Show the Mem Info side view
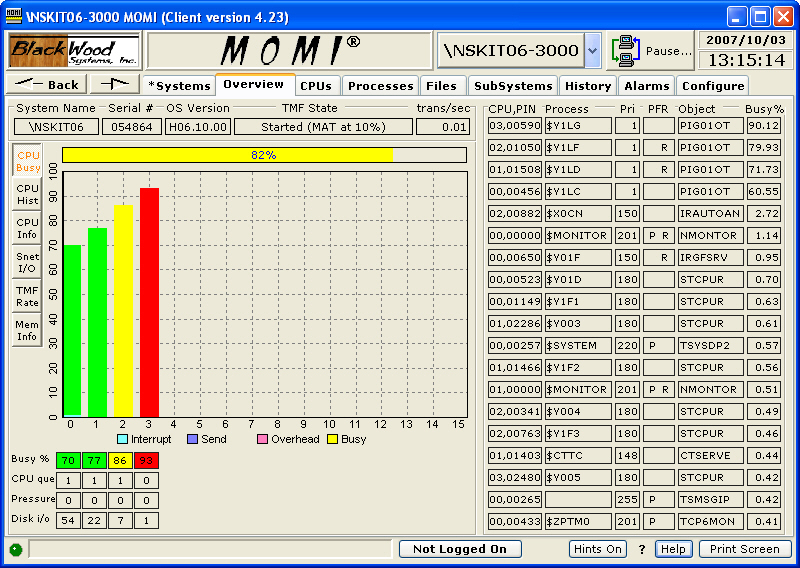The height and width of the screenshot is (568, 800). tap(27, 330)
